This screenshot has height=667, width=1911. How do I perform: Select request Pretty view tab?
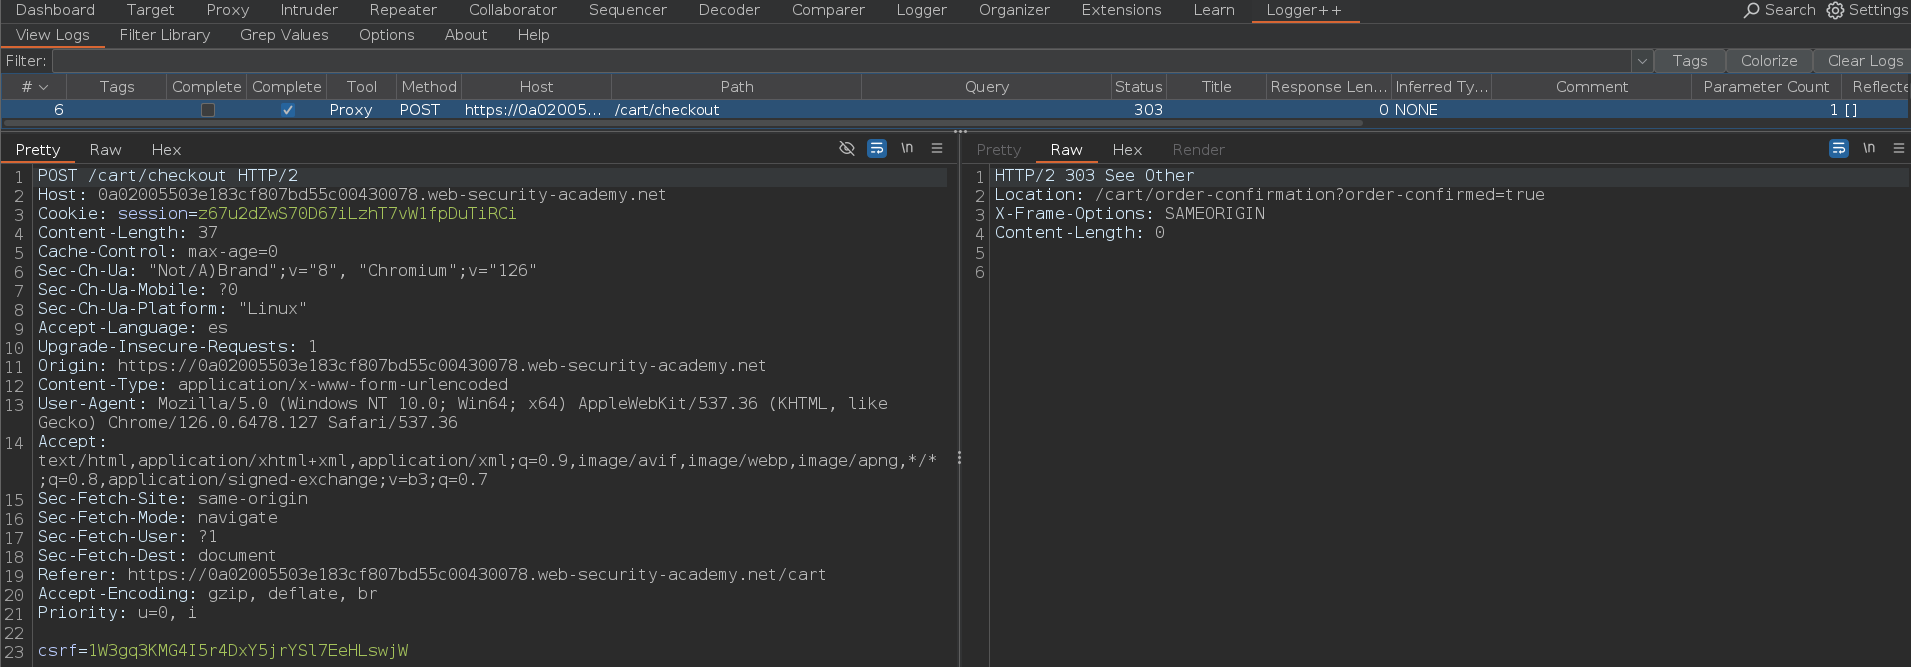(38, 150)
